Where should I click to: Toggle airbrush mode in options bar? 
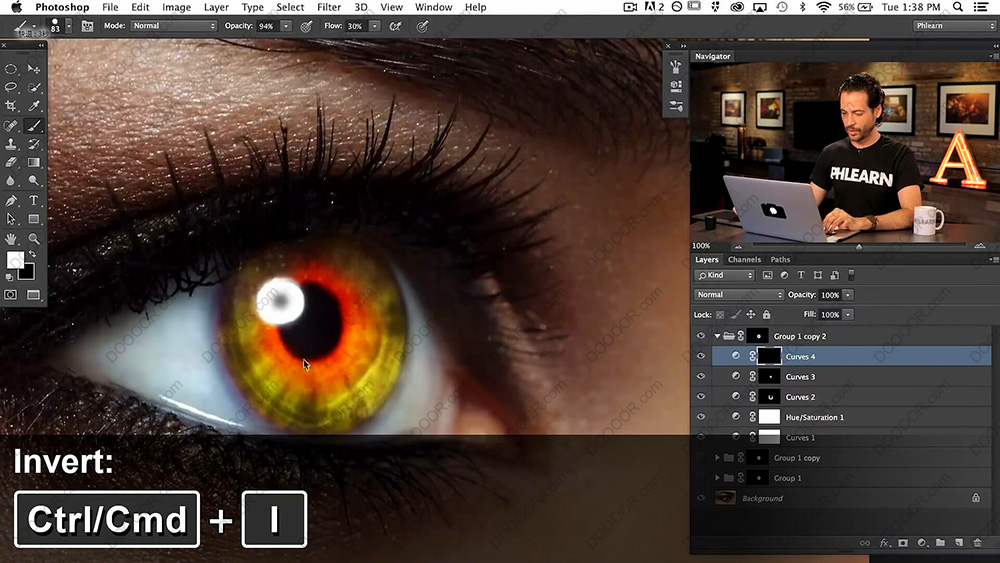[395, 26]
